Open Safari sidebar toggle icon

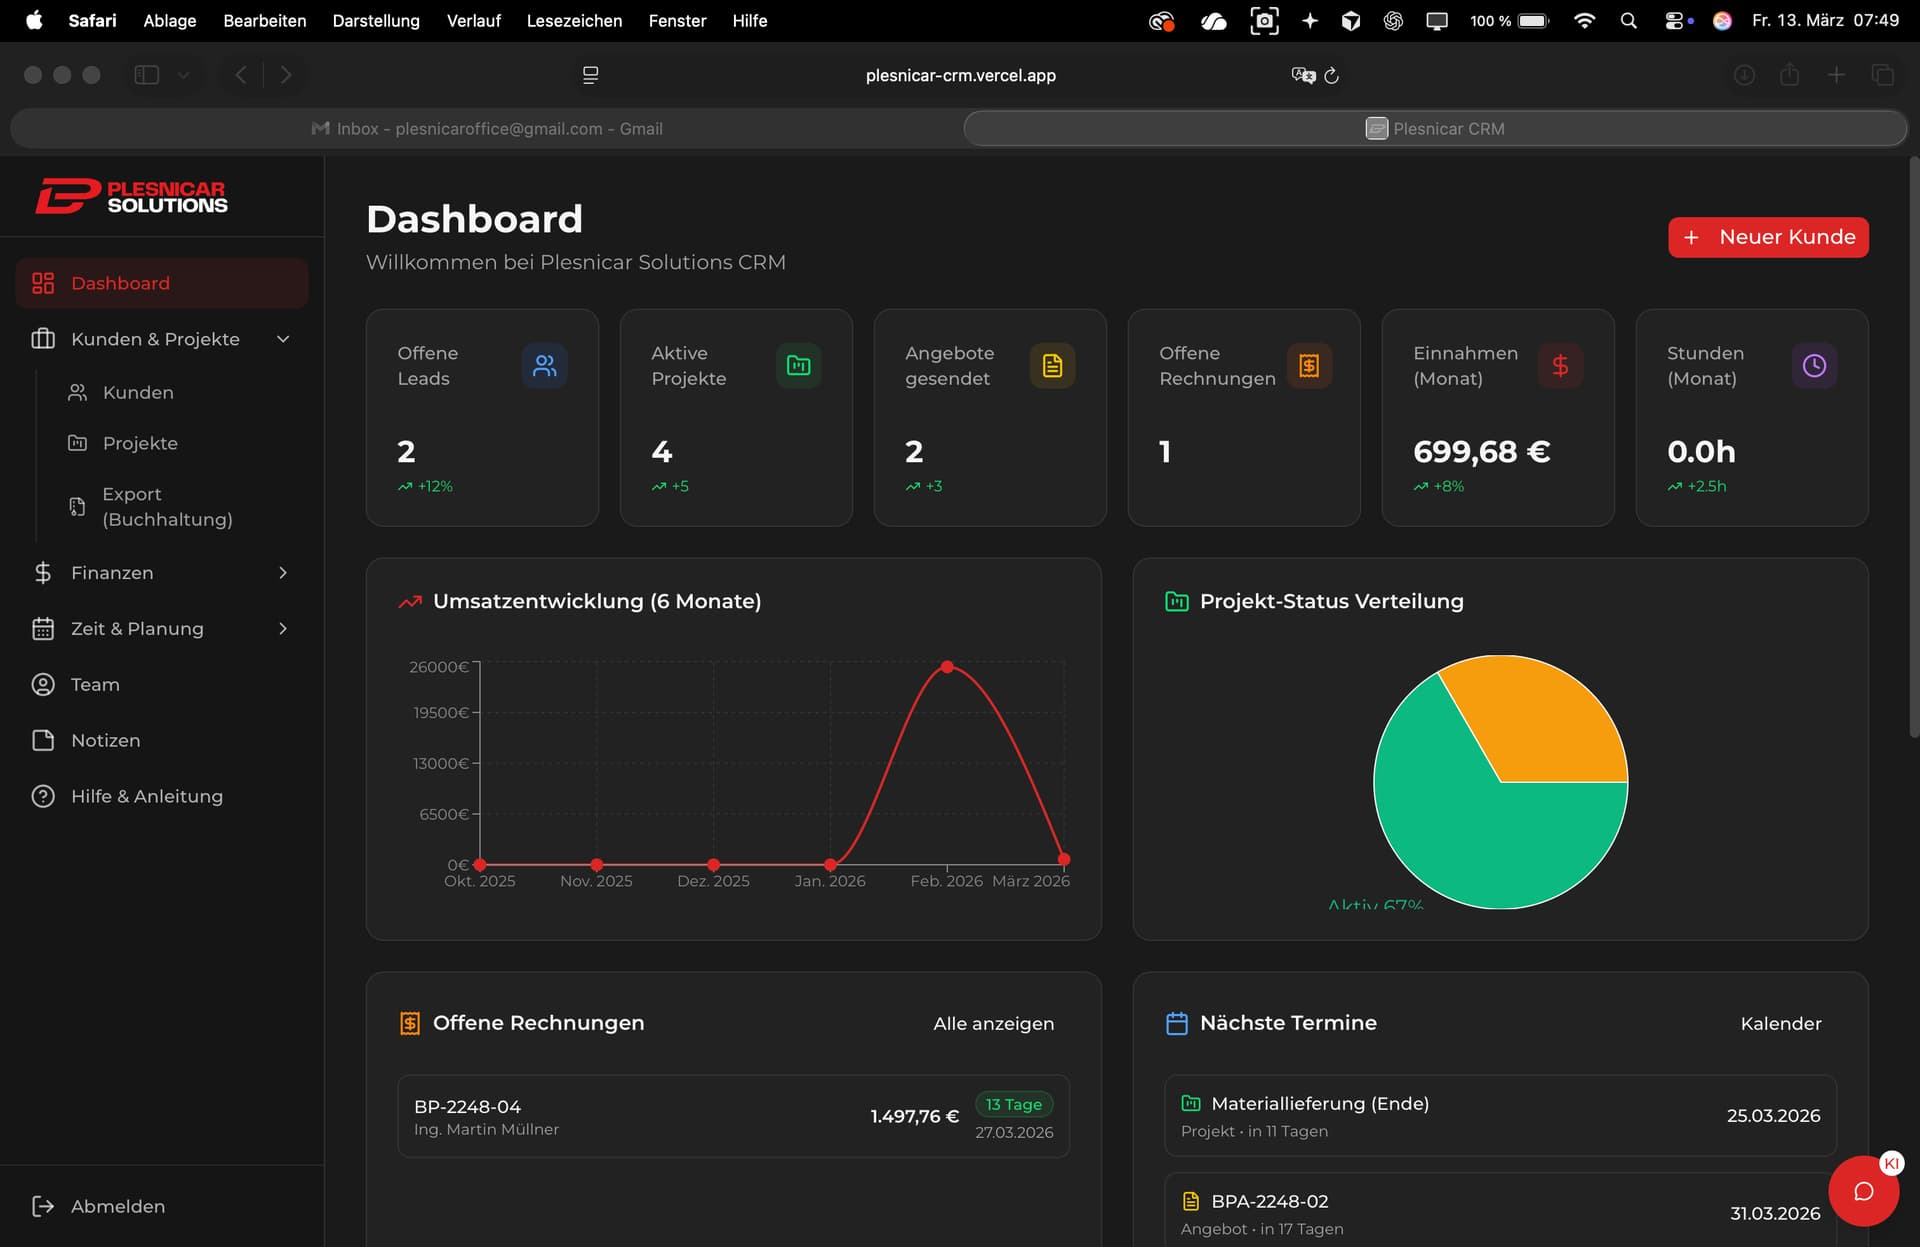tap(147, 75)
